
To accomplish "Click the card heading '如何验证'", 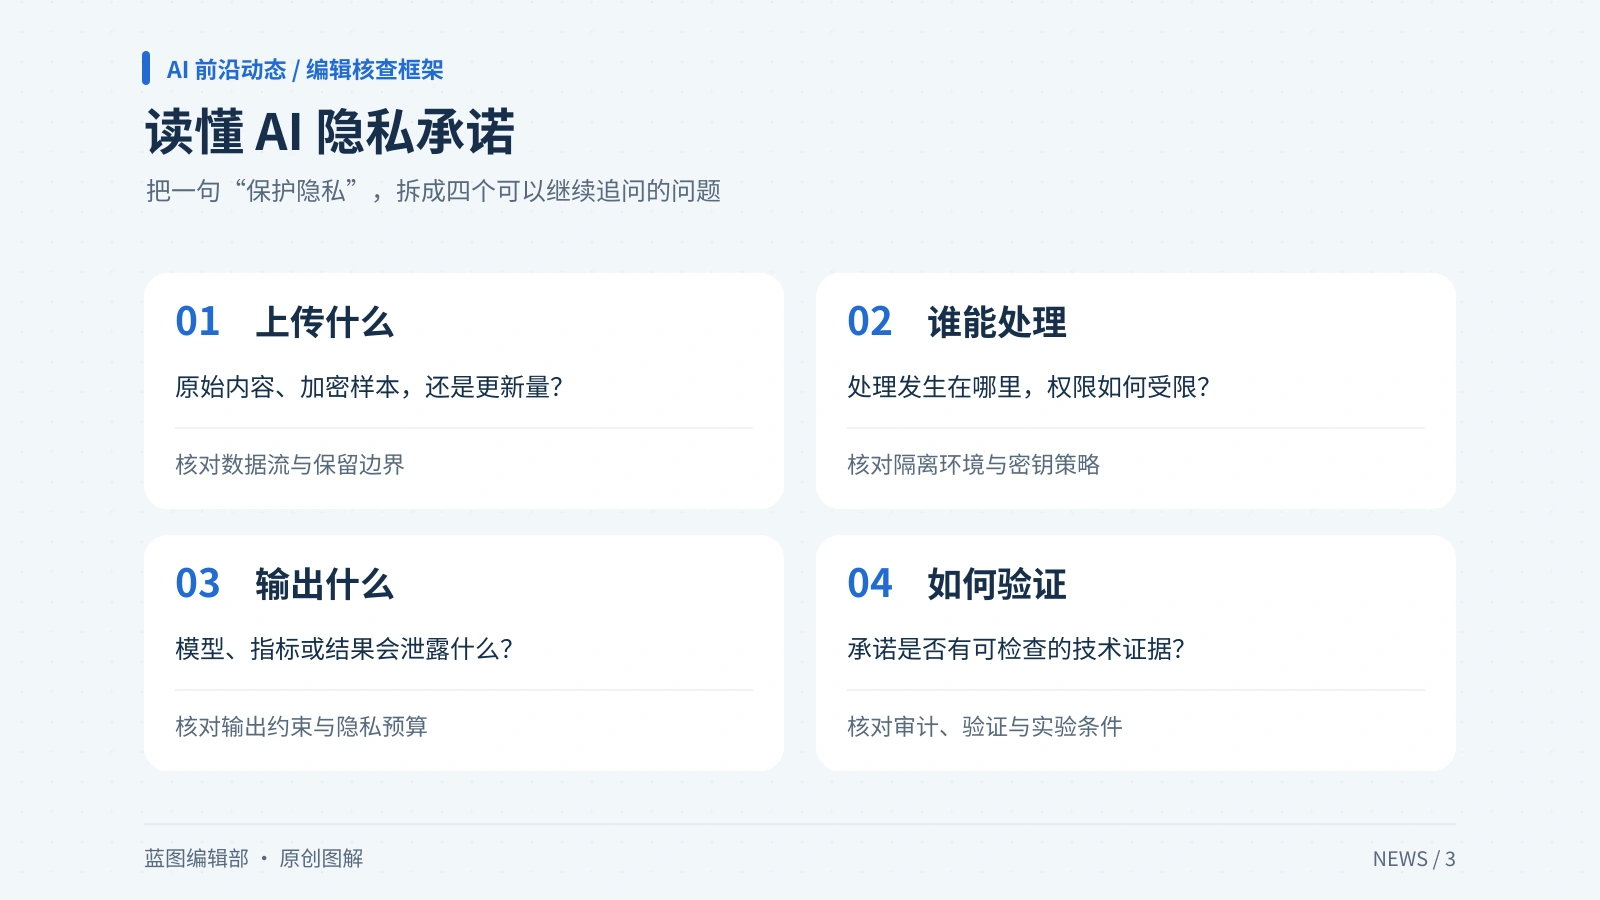I will point(997,584).
